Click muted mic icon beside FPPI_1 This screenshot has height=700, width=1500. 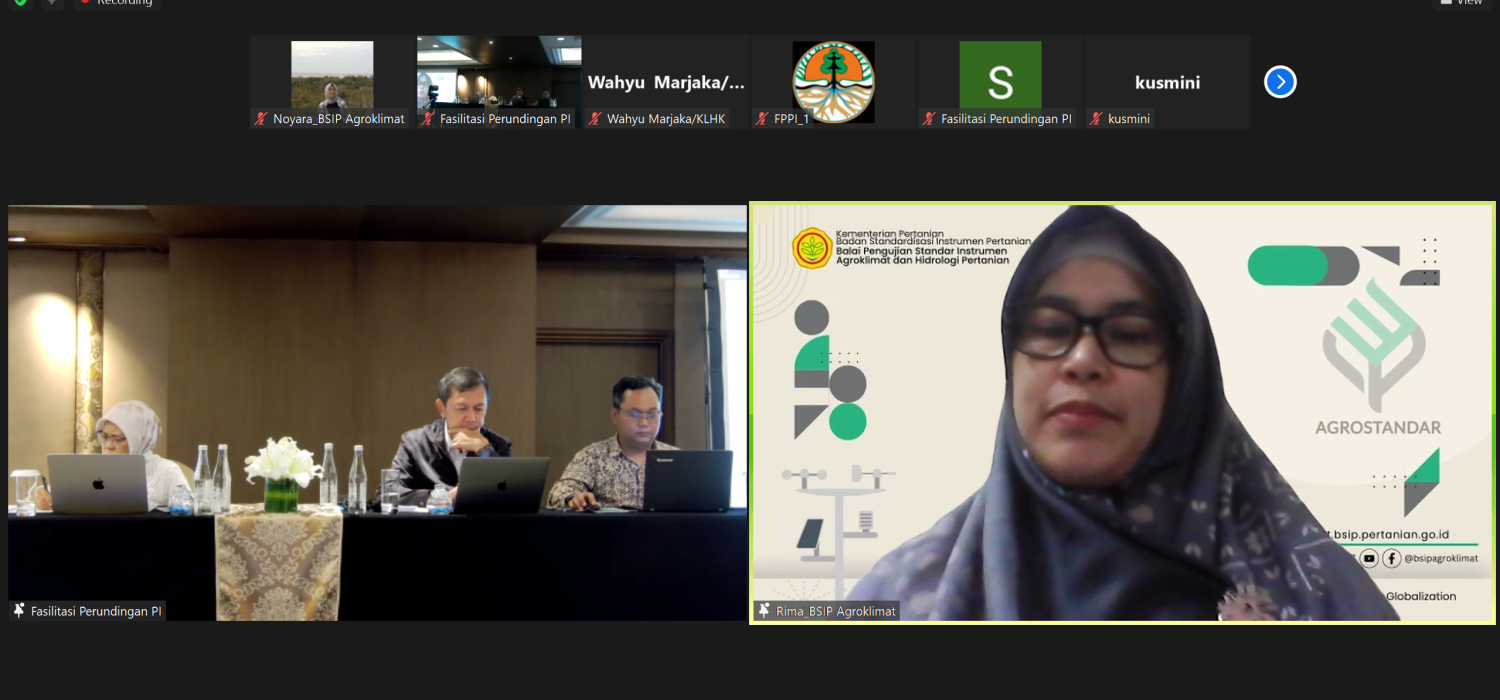[762, 119]
